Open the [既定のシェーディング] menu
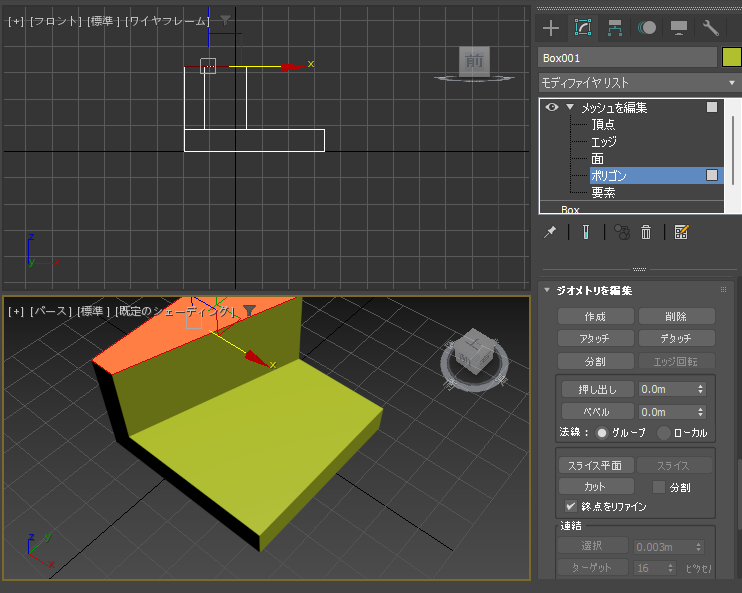This screenshot has height=593, width=742. [175, 311]
